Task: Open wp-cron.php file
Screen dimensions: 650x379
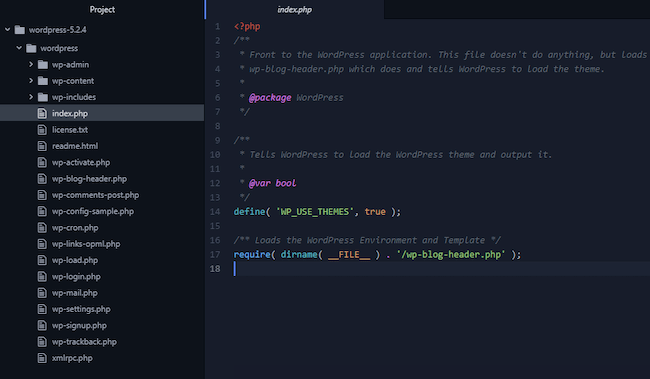Action: point(75,228)
